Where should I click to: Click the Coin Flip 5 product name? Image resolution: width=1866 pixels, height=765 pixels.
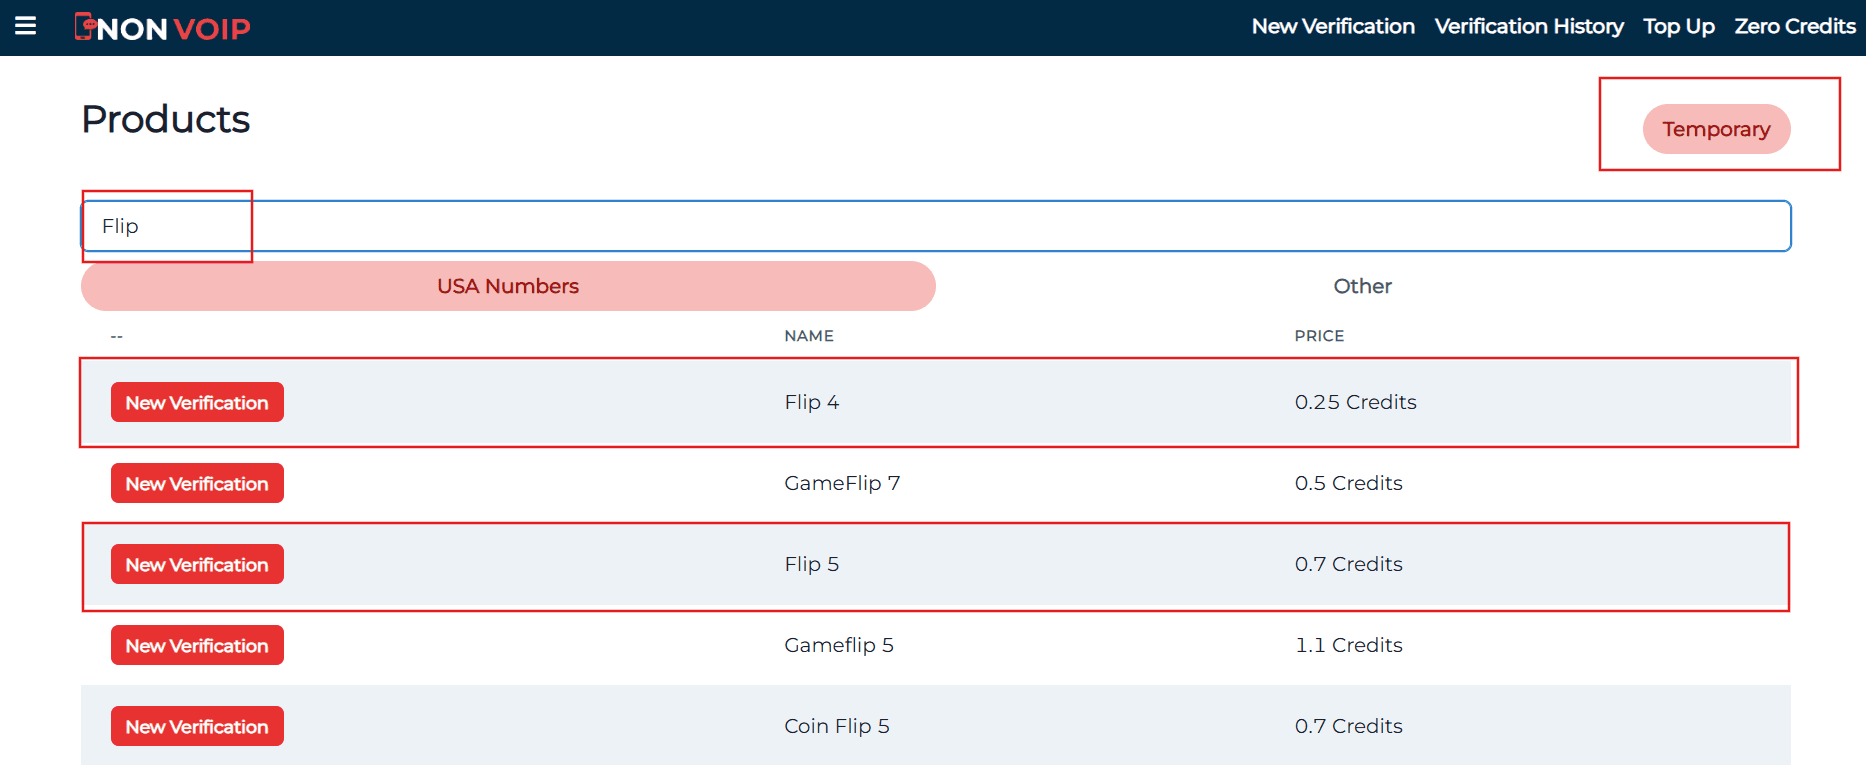pos(836,726)
